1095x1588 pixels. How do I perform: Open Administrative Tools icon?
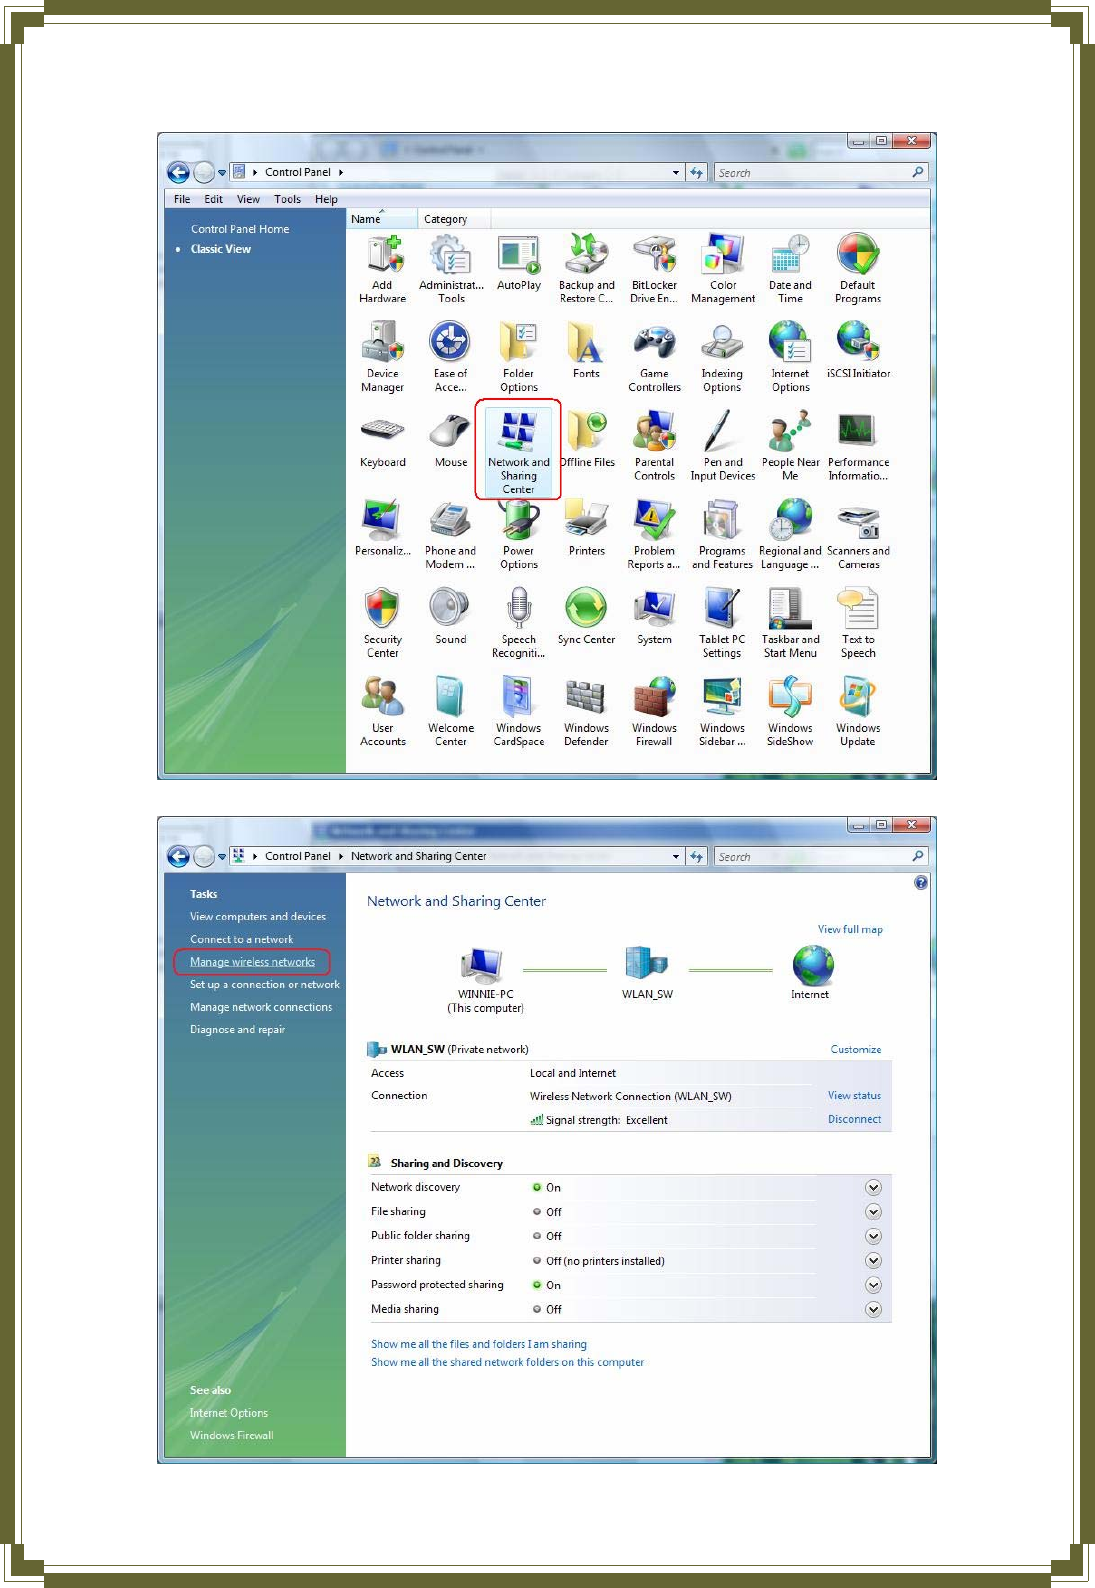point(451,269)
